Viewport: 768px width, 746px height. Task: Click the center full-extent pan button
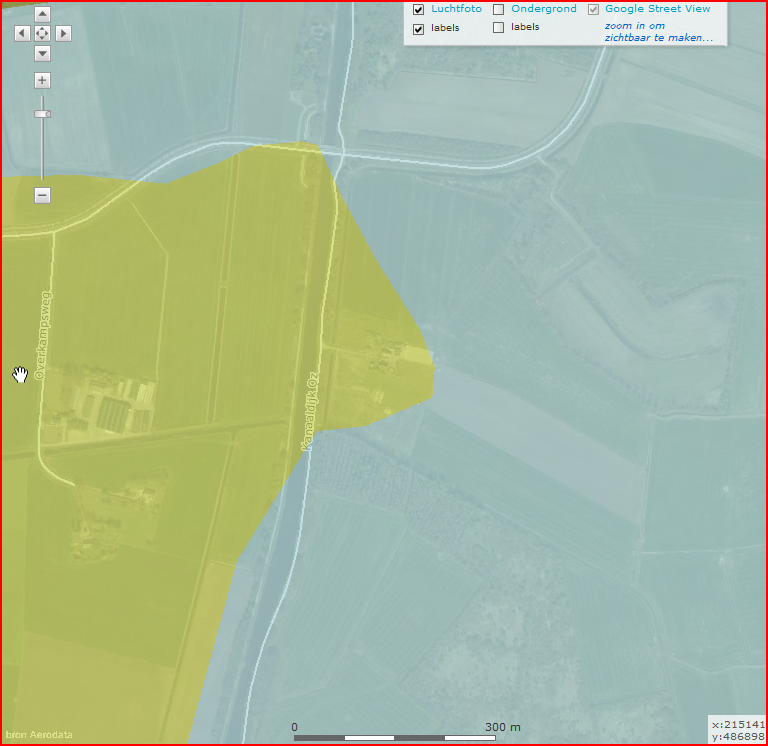pos(42,33)
